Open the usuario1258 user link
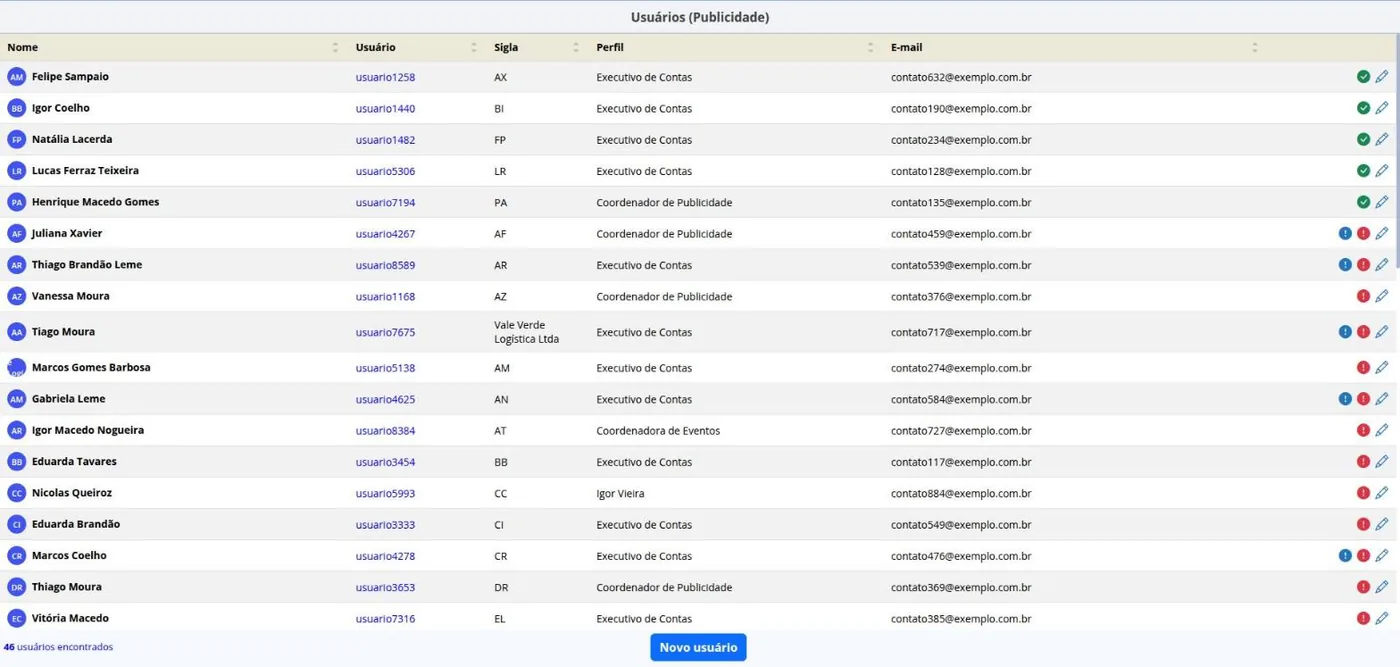1400x667 pixels. click(385, 77)
